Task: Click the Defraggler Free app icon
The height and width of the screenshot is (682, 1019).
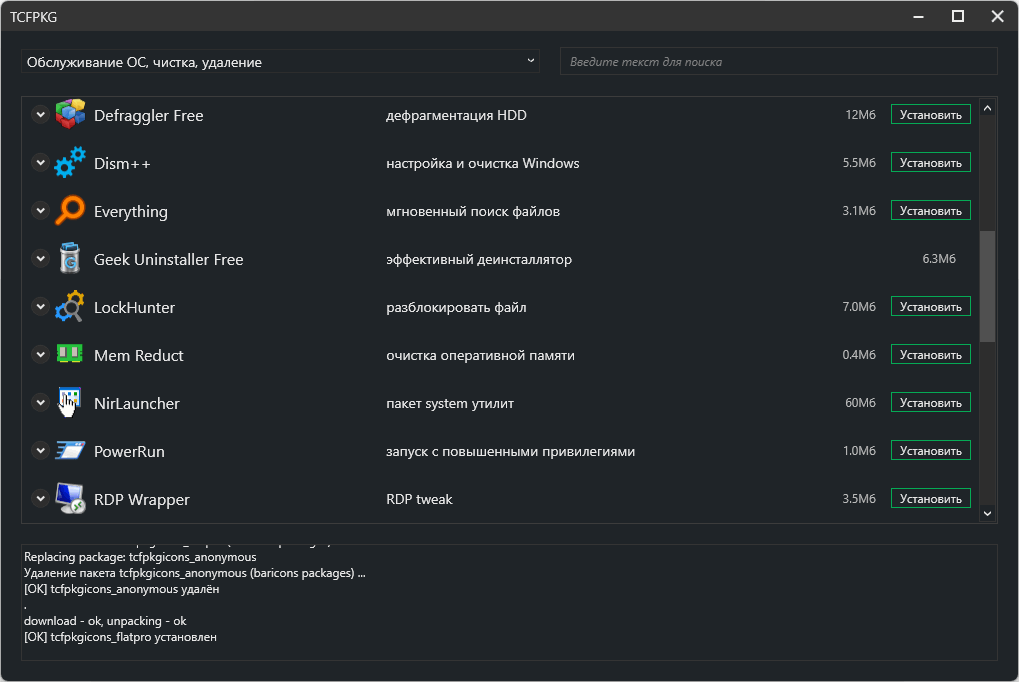Action: coord(70,115)
